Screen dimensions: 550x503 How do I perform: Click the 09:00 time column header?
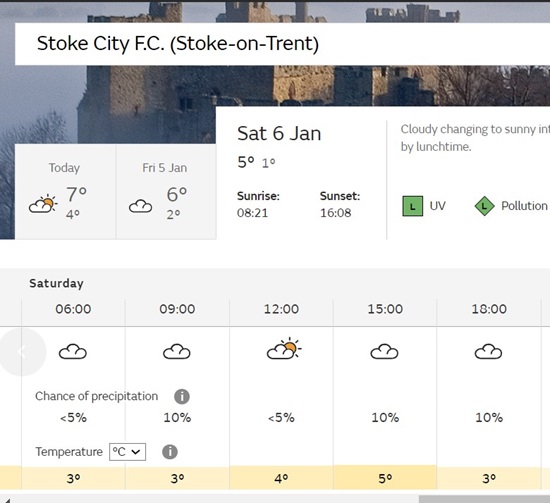click(x=177, y=309)
